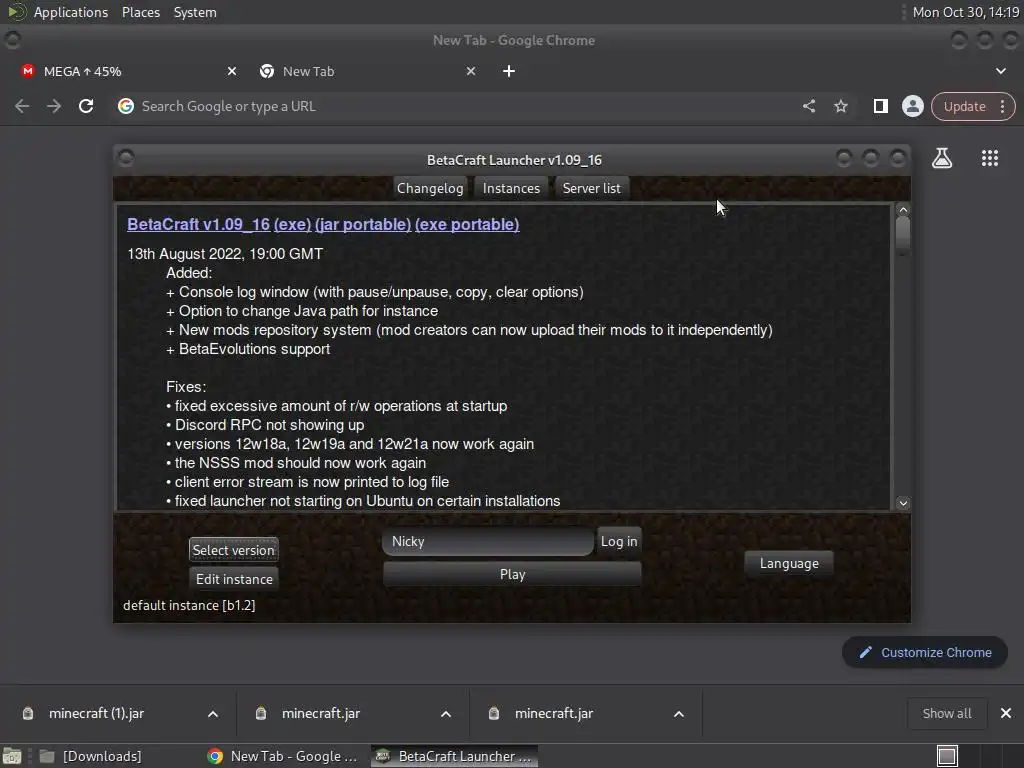Expand options for minecraft (1).jar download
The width and height of the screenshot is (1024, 768).
pos(213,714)
